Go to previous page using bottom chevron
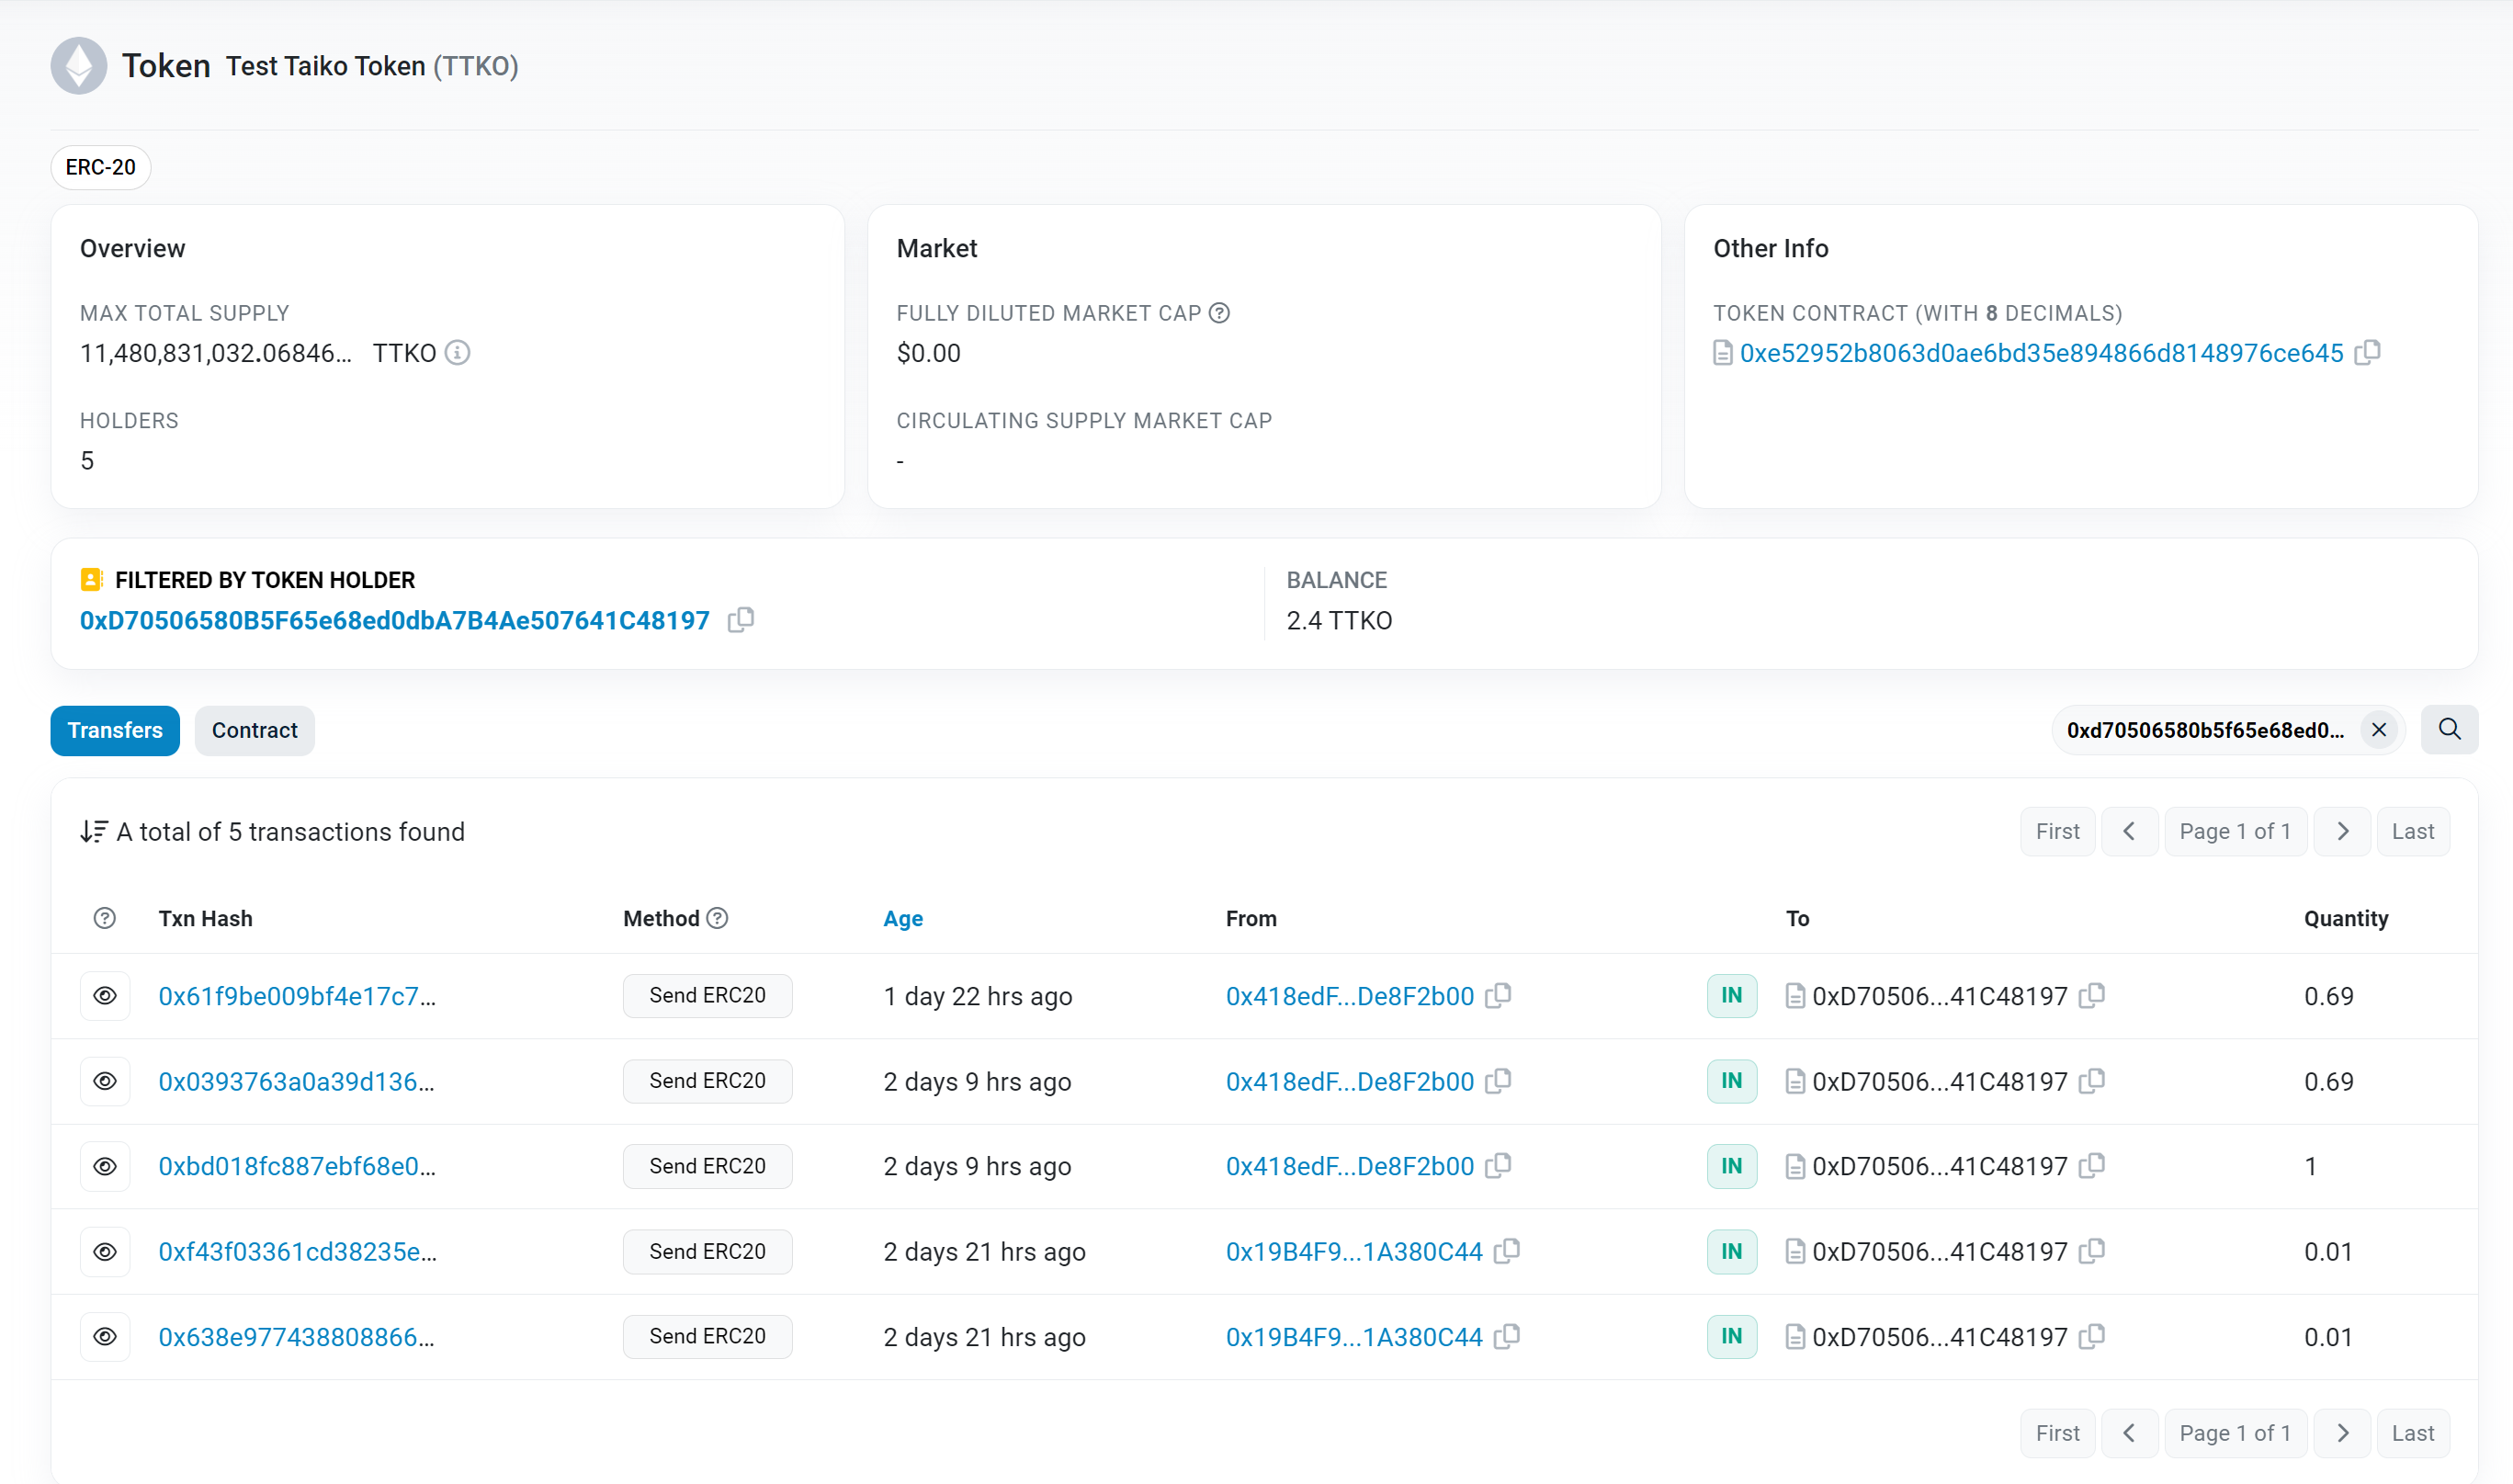2513x1484 pixels. click(2129, 1433)
